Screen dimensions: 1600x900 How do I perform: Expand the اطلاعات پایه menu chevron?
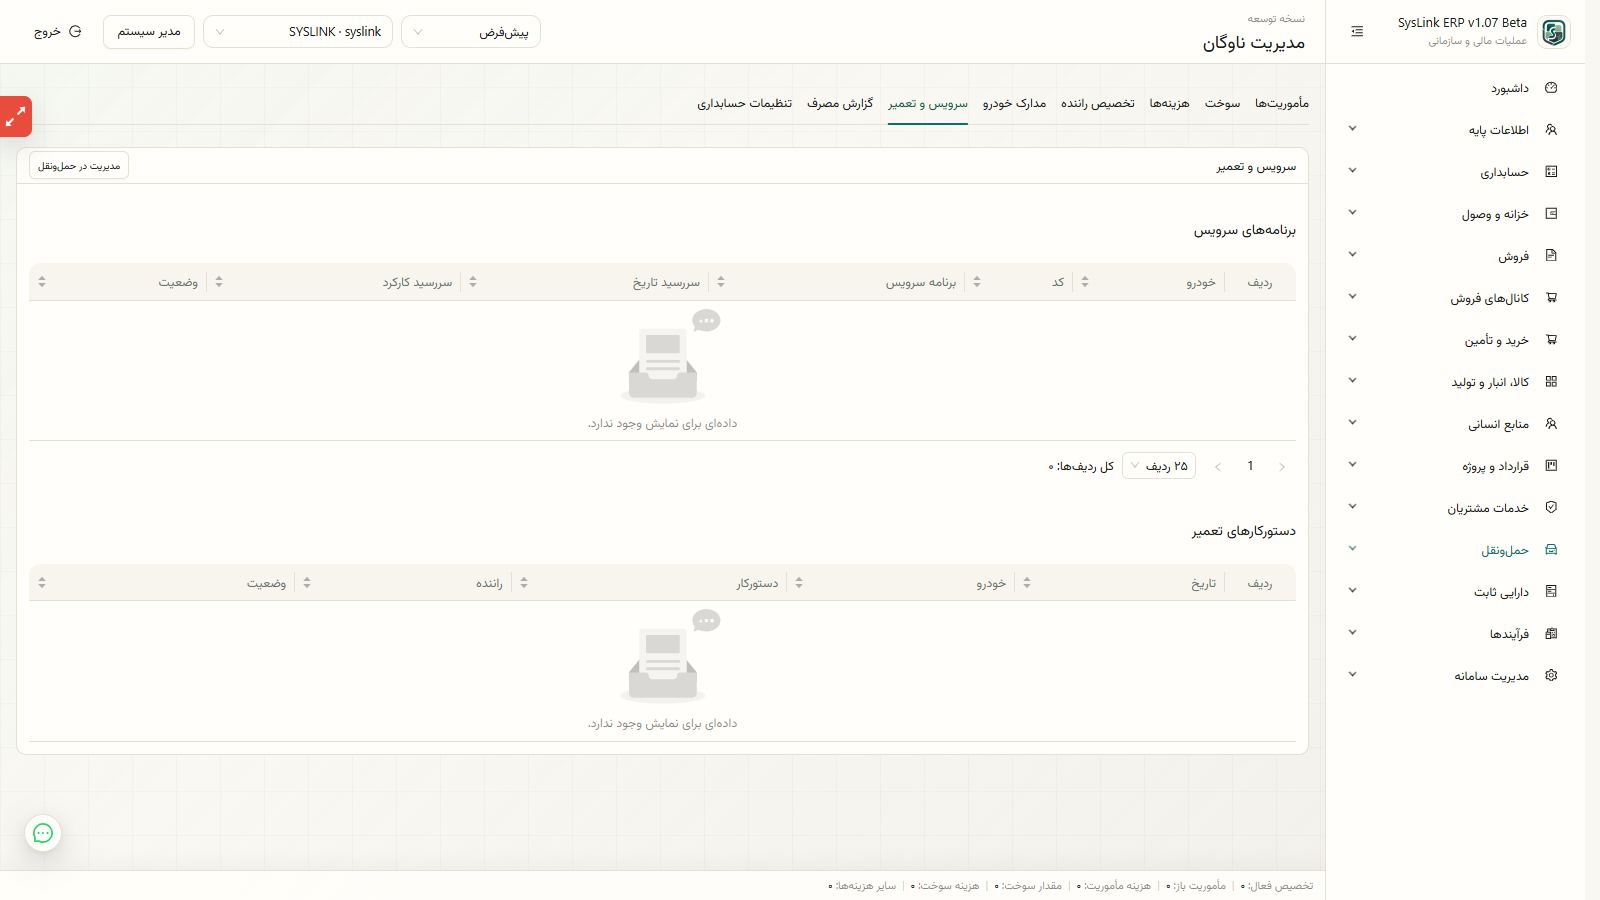point(1353,129)
